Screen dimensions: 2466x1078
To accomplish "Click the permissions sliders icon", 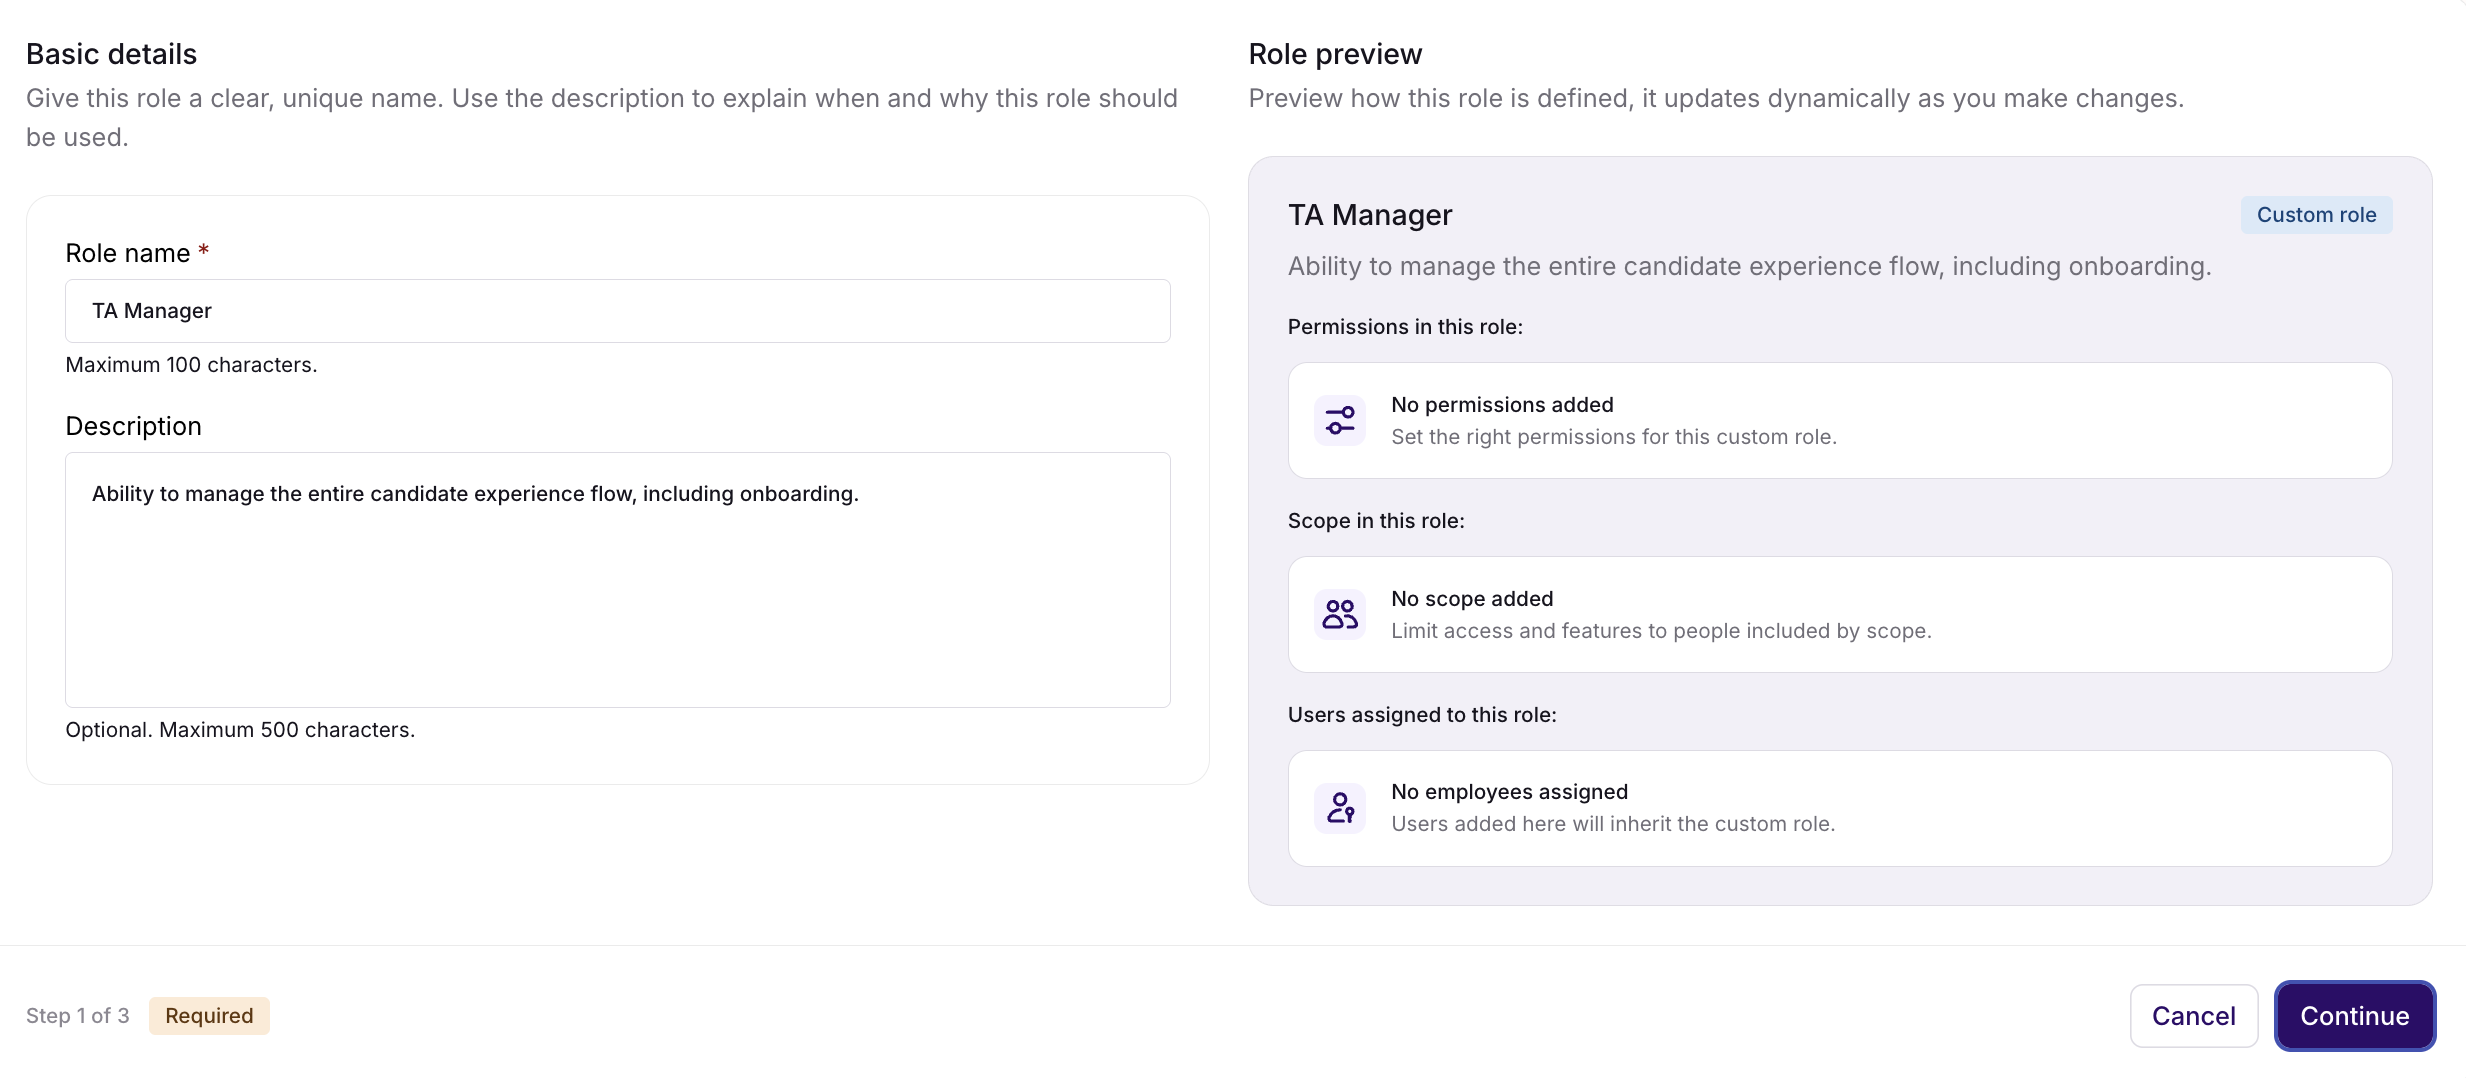I will (1340, 421).
